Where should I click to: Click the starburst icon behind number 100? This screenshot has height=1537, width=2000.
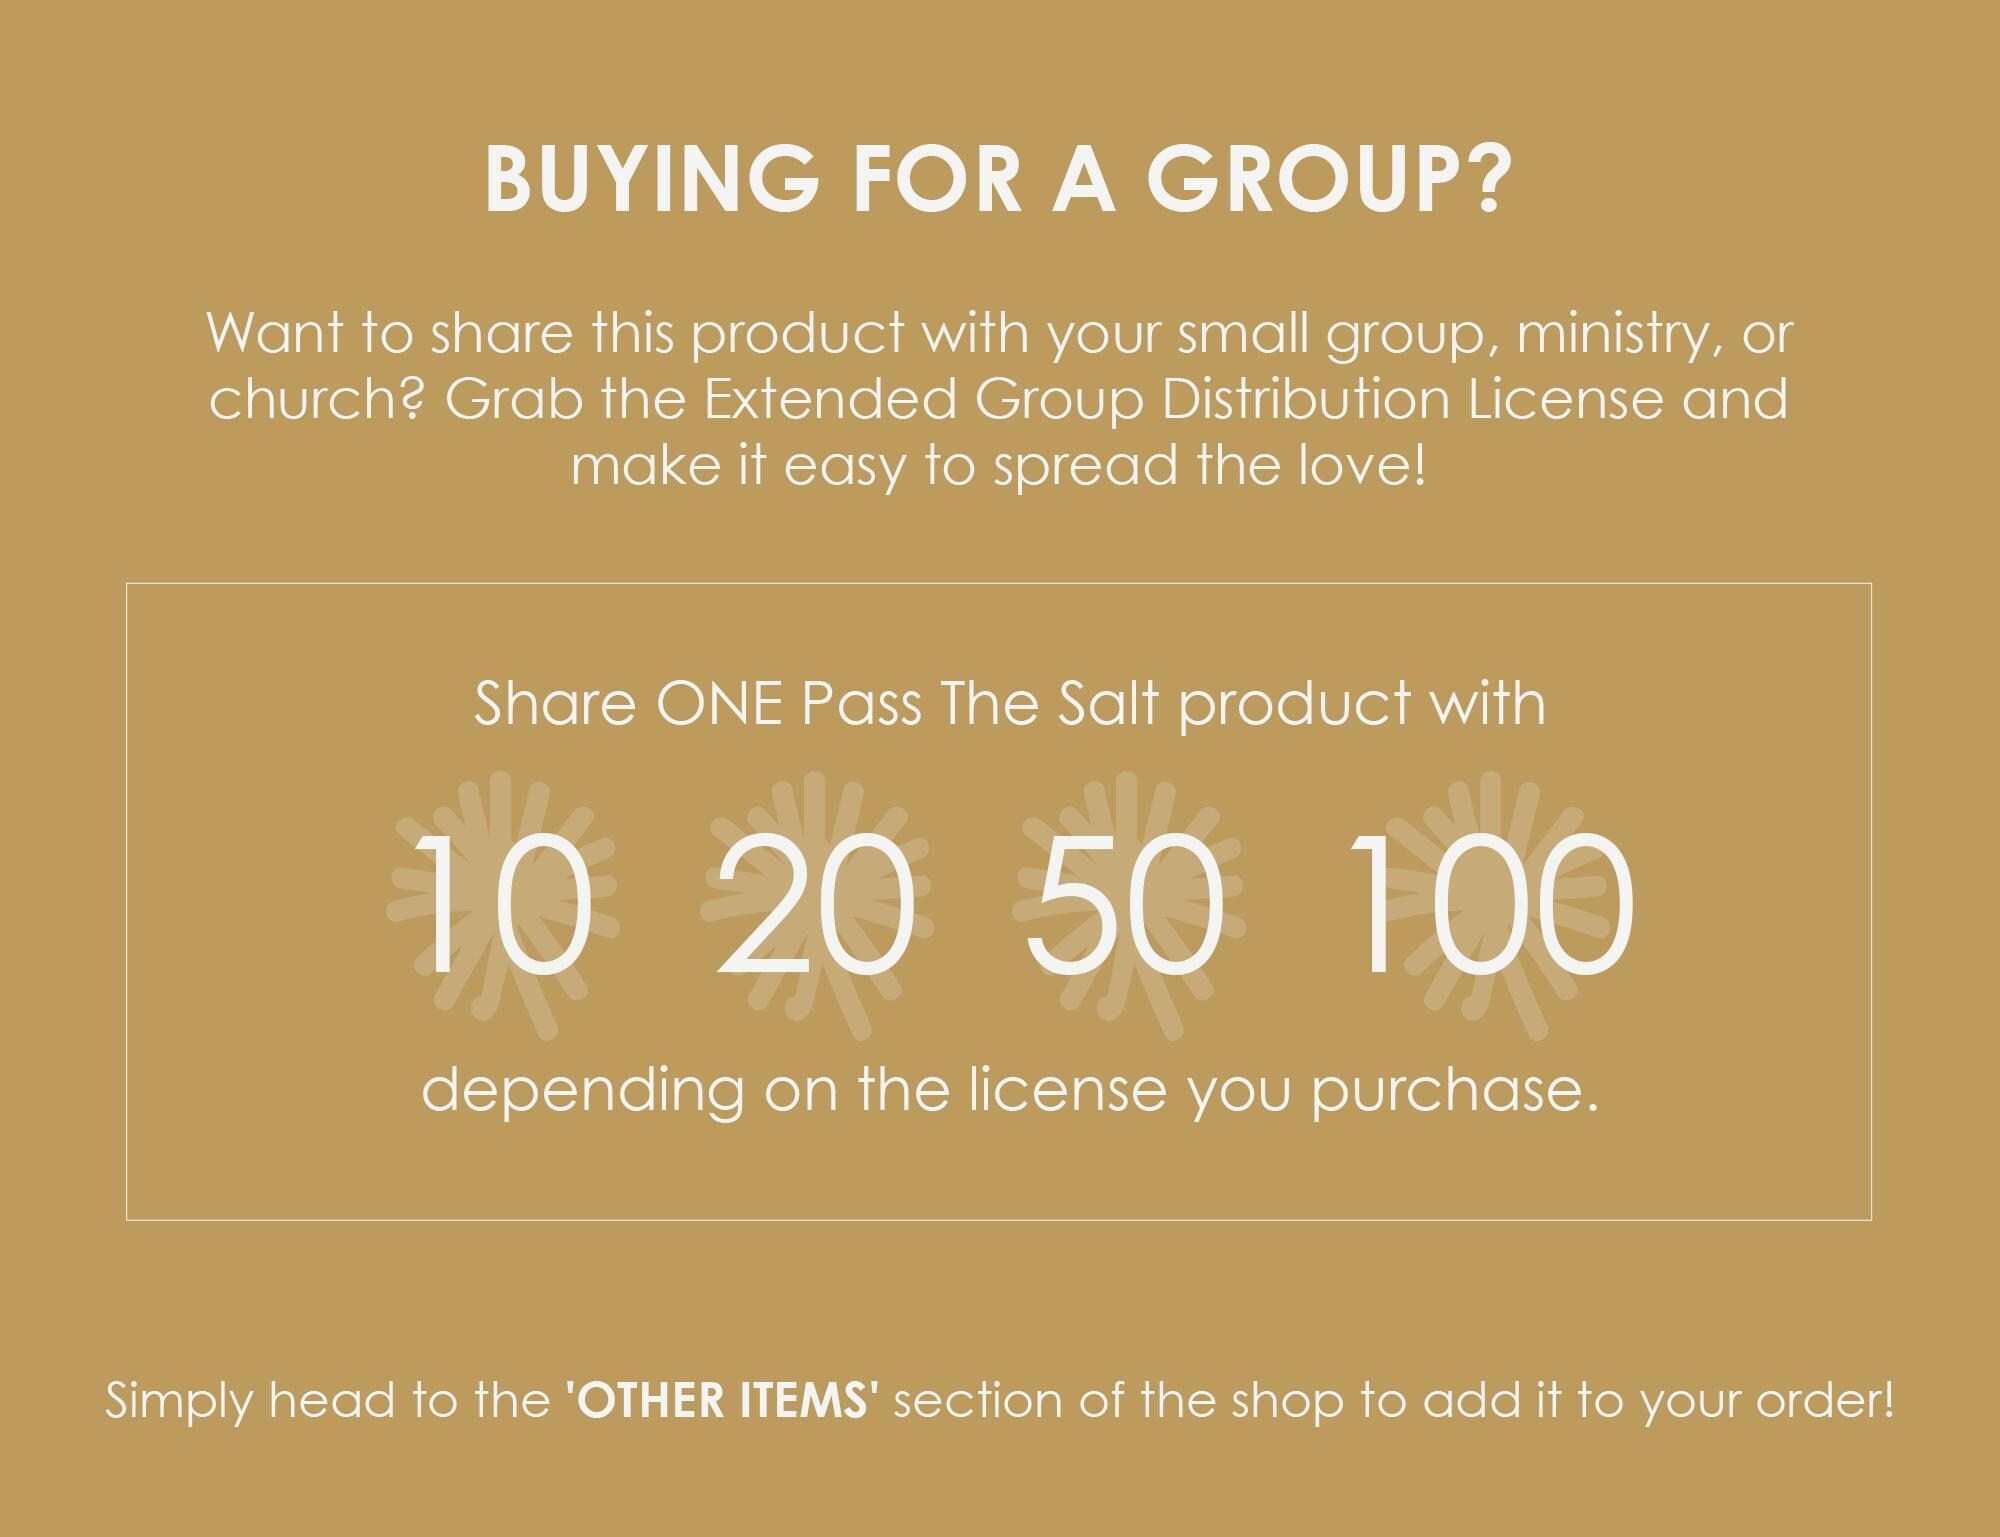click(1490, 905)
